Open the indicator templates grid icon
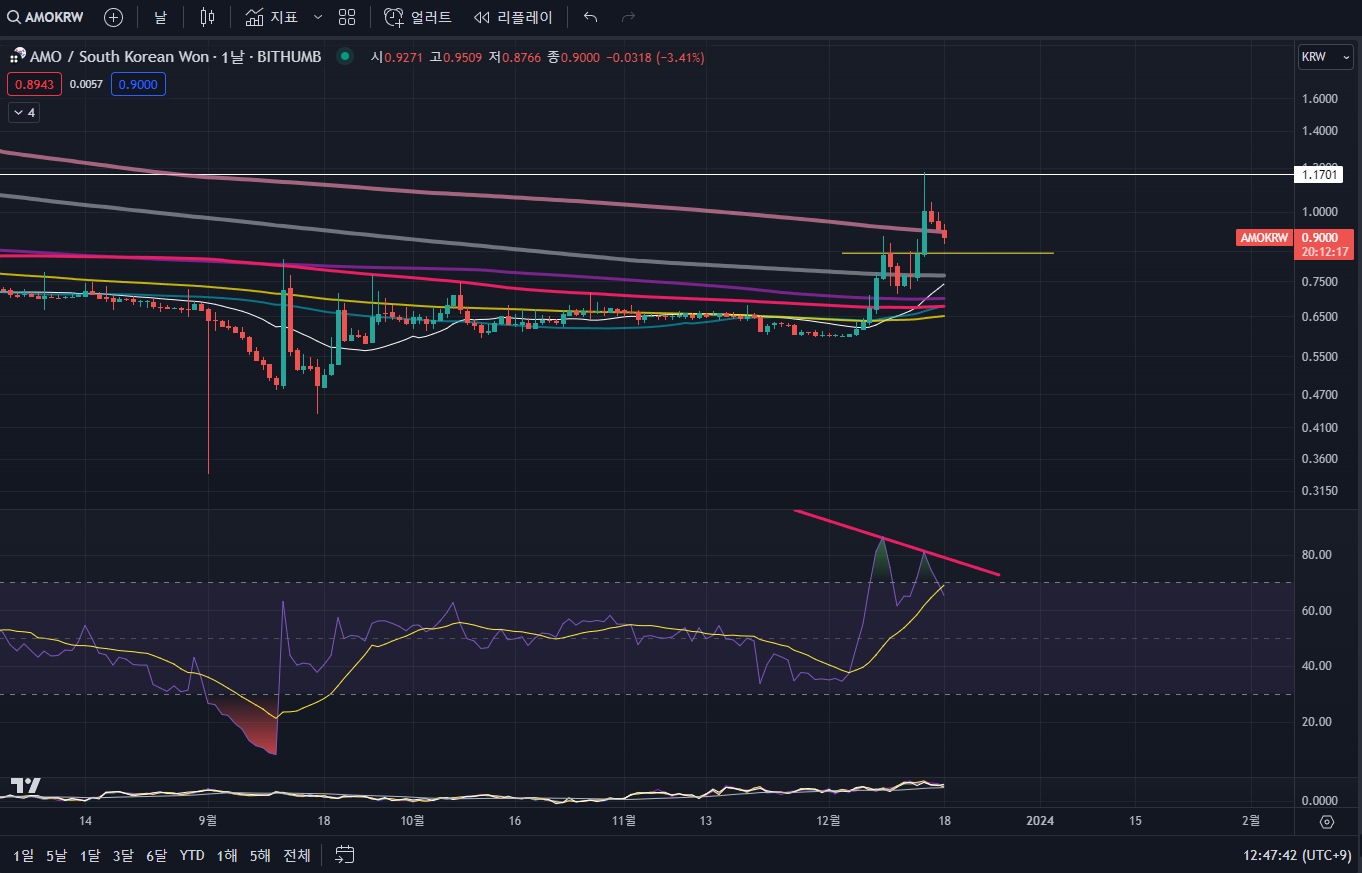1362x873 pixels. pos(347,17)
